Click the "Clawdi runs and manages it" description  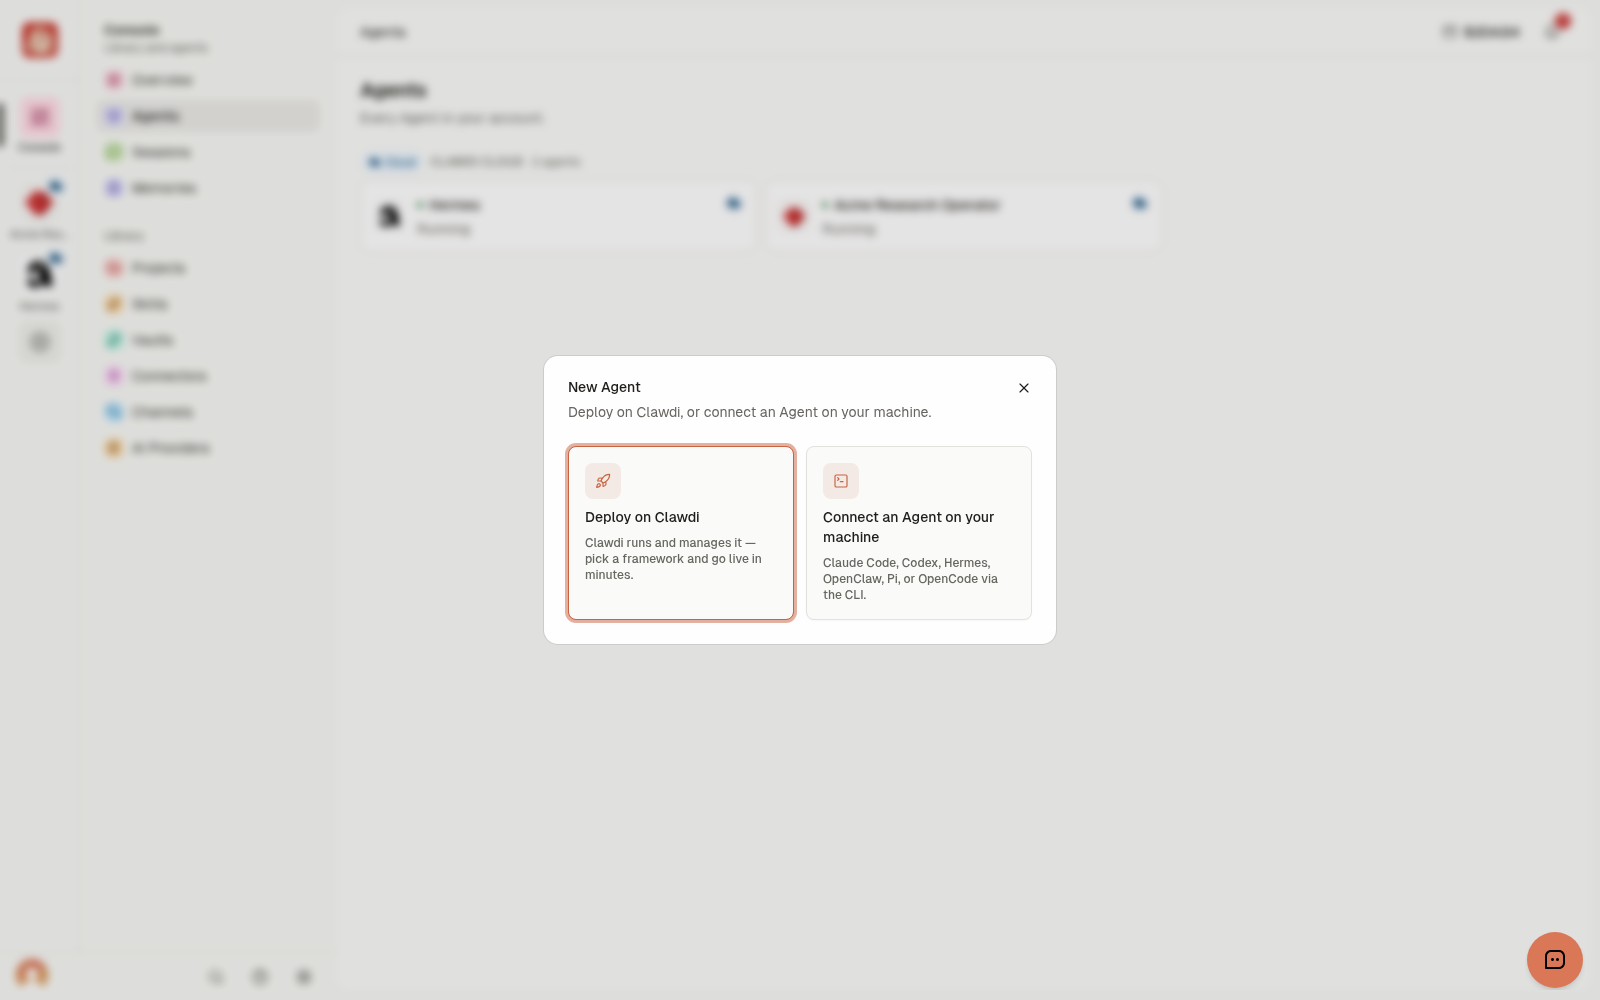[x=673, y=559]
